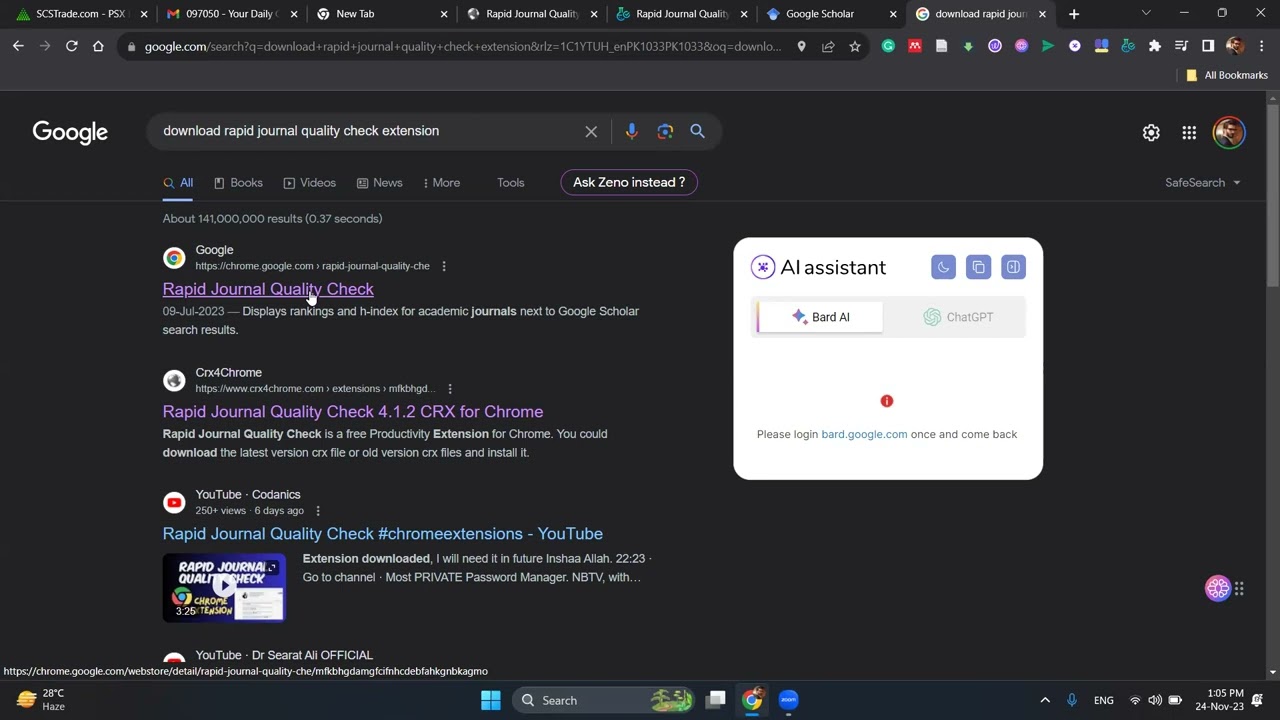The image size is (1280, 720).
Task: Open the floating pink assistant bubble
Action: point(1218,588)
